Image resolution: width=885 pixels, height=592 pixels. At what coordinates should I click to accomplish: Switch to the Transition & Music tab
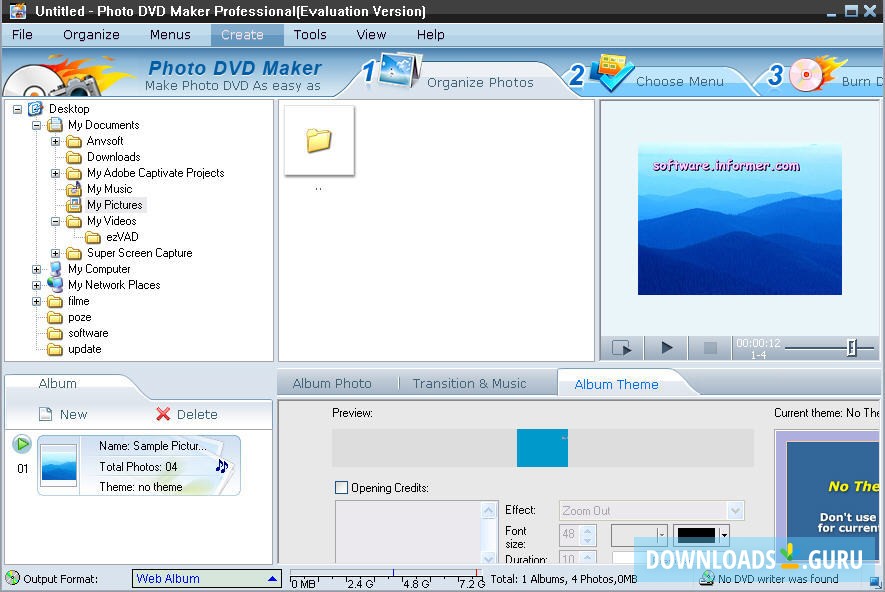pos(470,383)
